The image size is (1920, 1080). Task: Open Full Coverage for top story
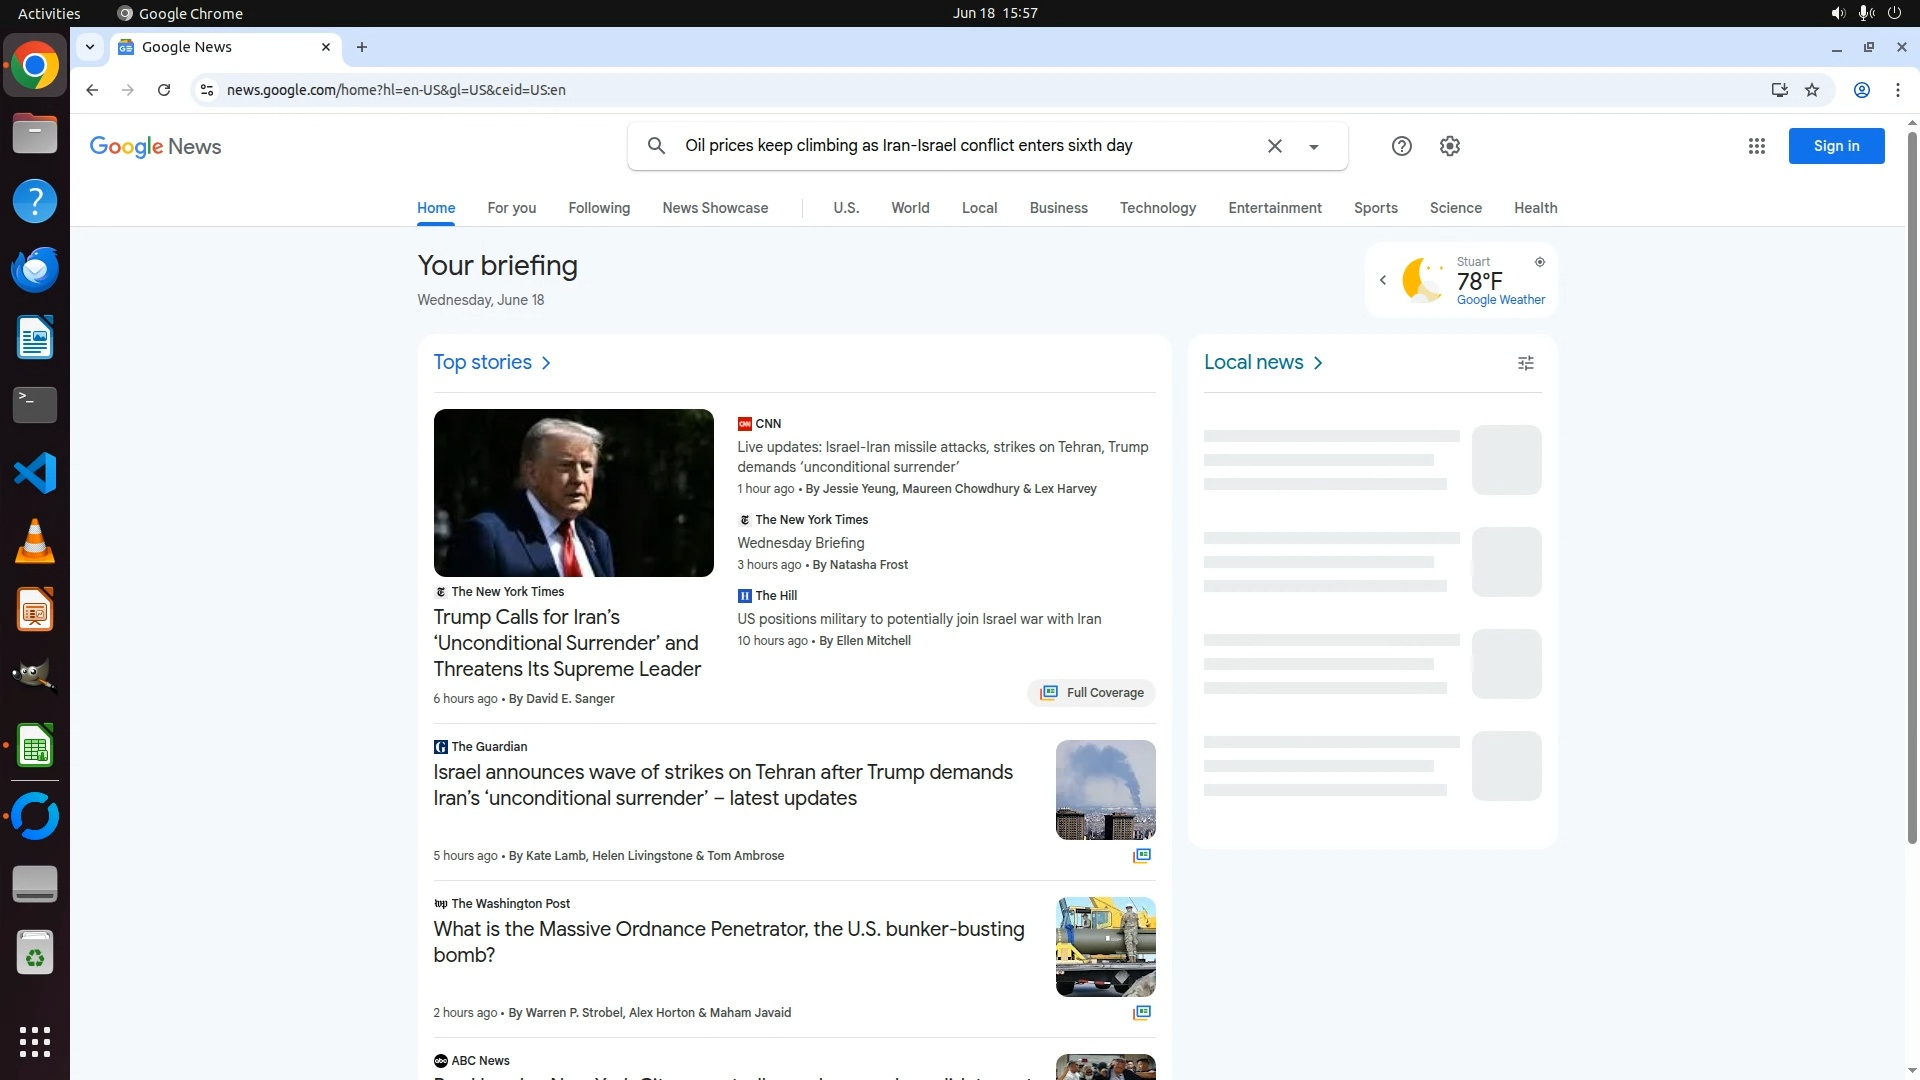1091,692
